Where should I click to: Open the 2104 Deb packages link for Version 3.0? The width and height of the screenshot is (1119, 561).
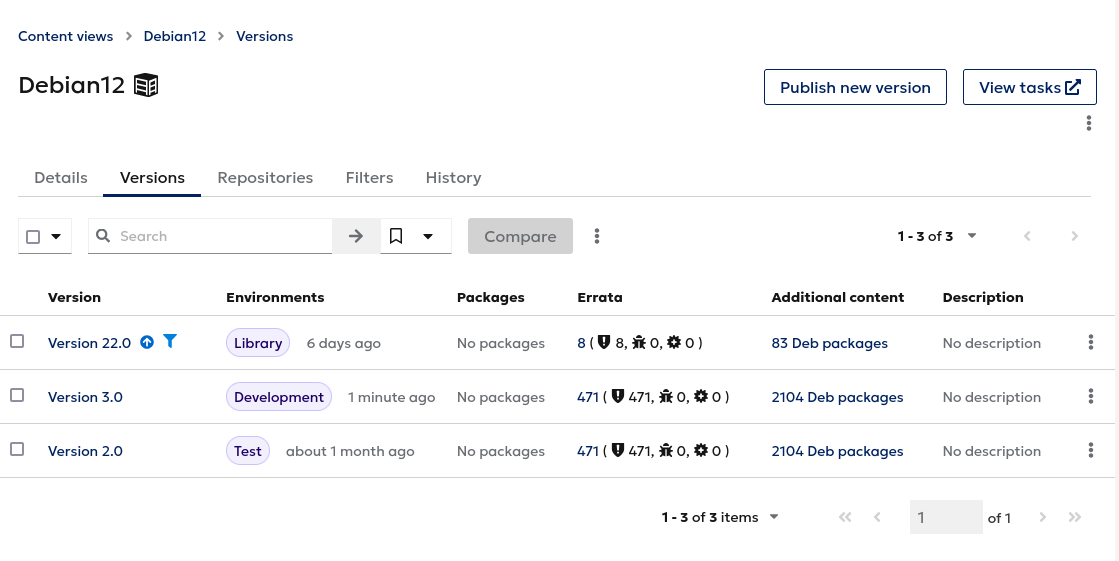click(837, 398)
